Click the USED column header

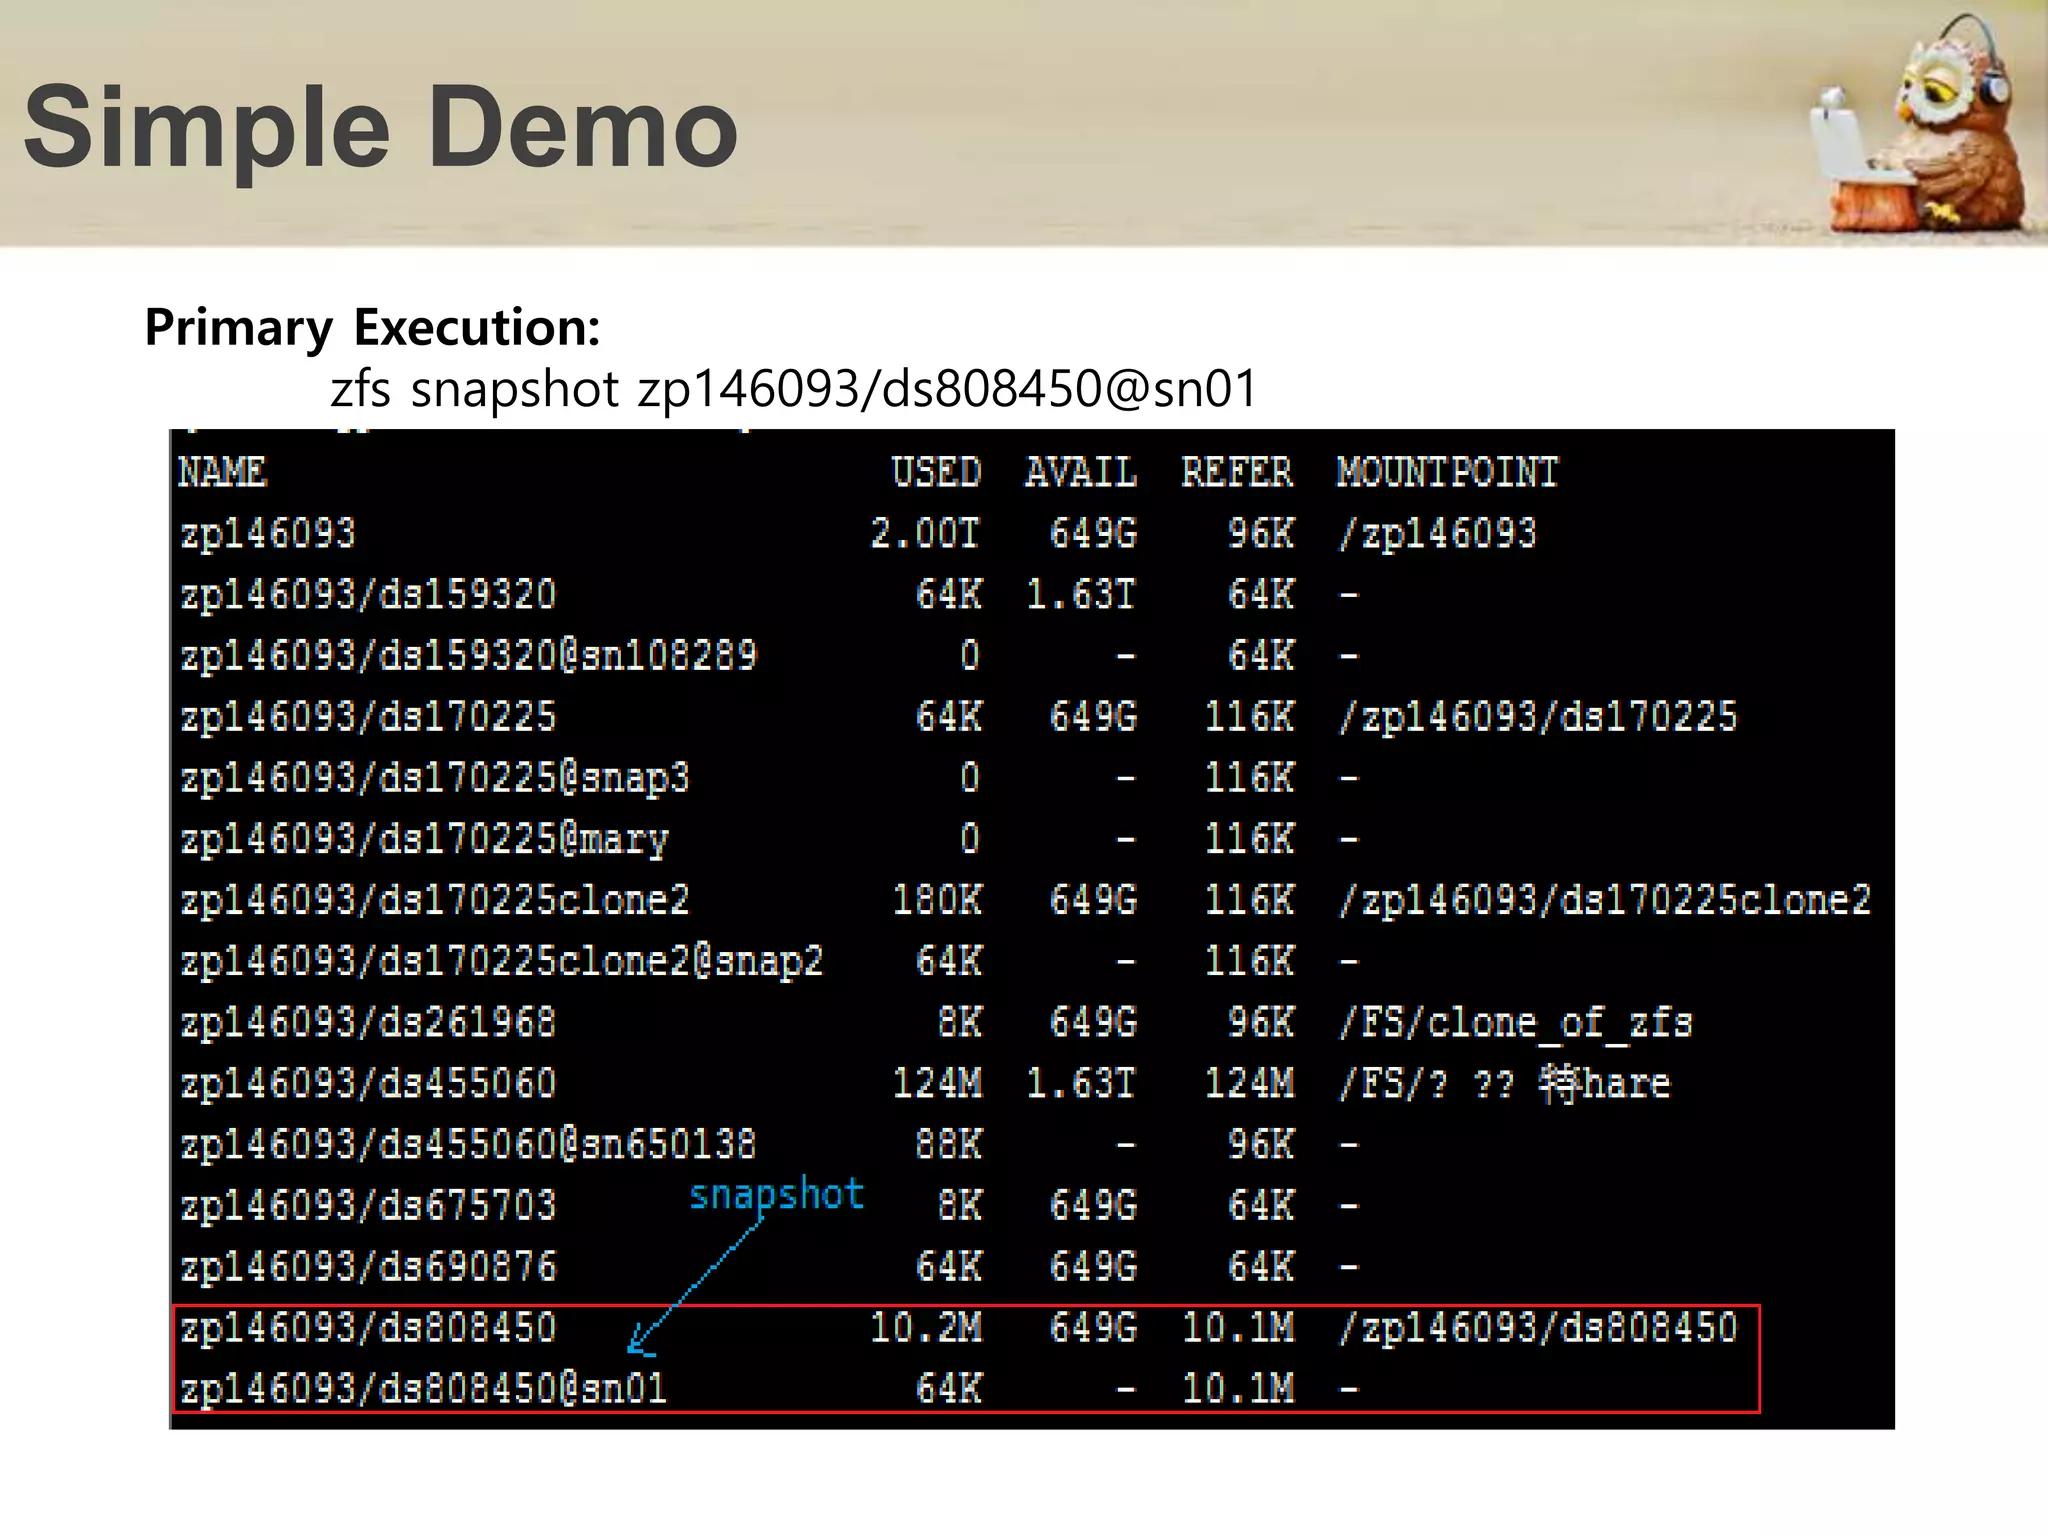937,472
